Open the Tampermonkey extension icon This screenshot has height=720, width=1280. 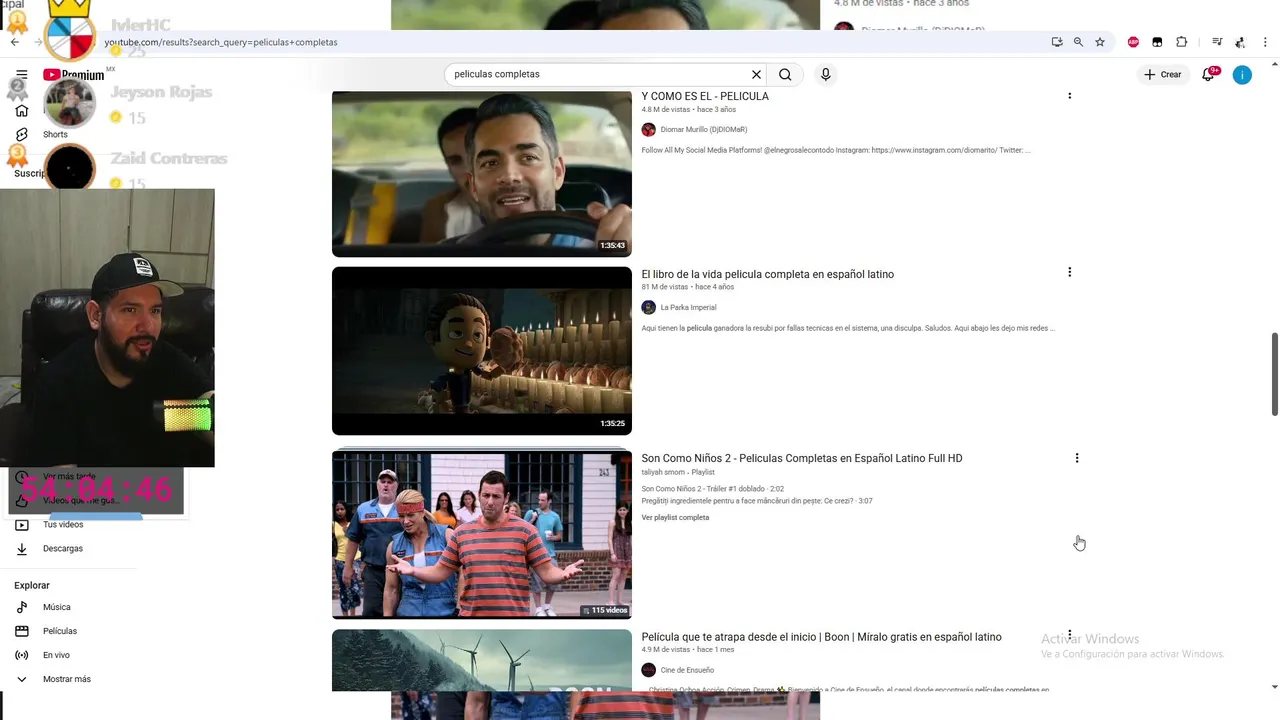pos(1157,42)
